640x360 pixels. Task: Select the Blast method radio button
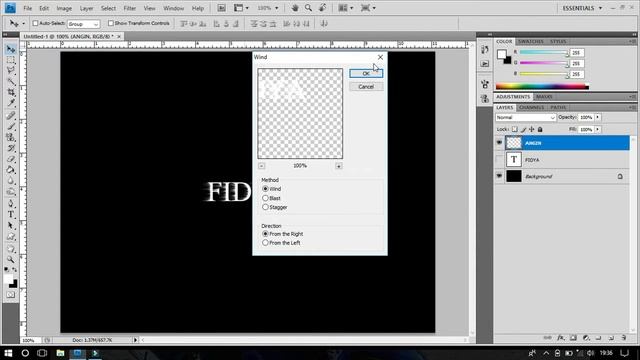click(x=265, y=198)
